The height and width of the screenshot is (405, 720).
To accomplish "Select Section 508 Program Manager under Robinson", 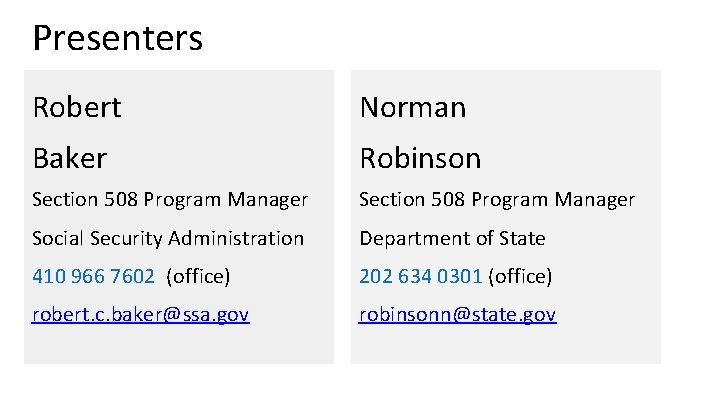I will point(496,200).
